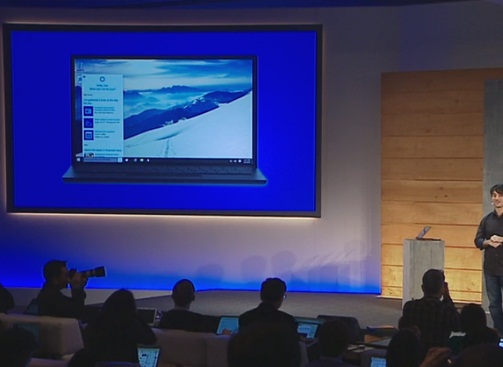Open the Recycle Bin desktop icon
Image resolution: width=503 pixels, height=367 pixels.
pos(80,67)
